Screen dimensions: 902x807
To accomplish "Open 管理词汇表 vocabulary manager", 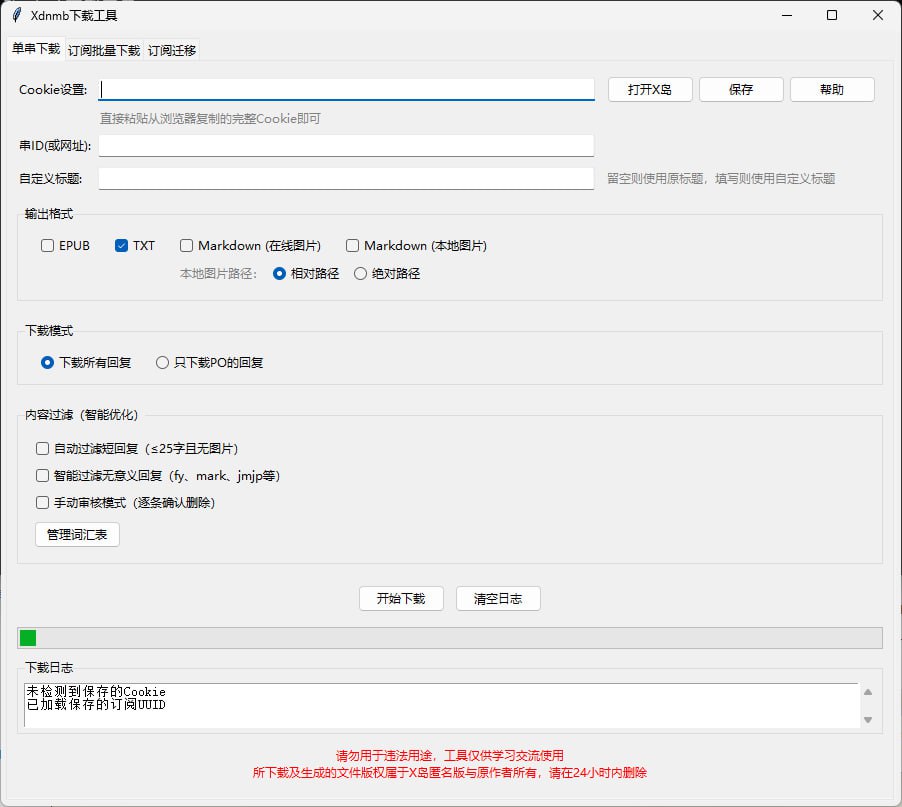I will pos(77,535).
